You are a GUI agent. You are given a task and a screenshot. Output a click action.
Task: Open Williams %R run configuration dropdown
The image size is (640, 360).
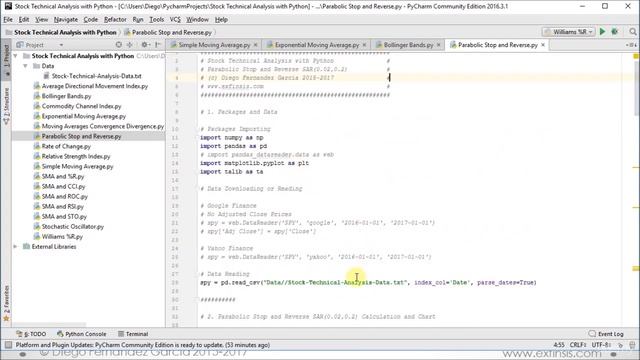[x=568, y=31]
